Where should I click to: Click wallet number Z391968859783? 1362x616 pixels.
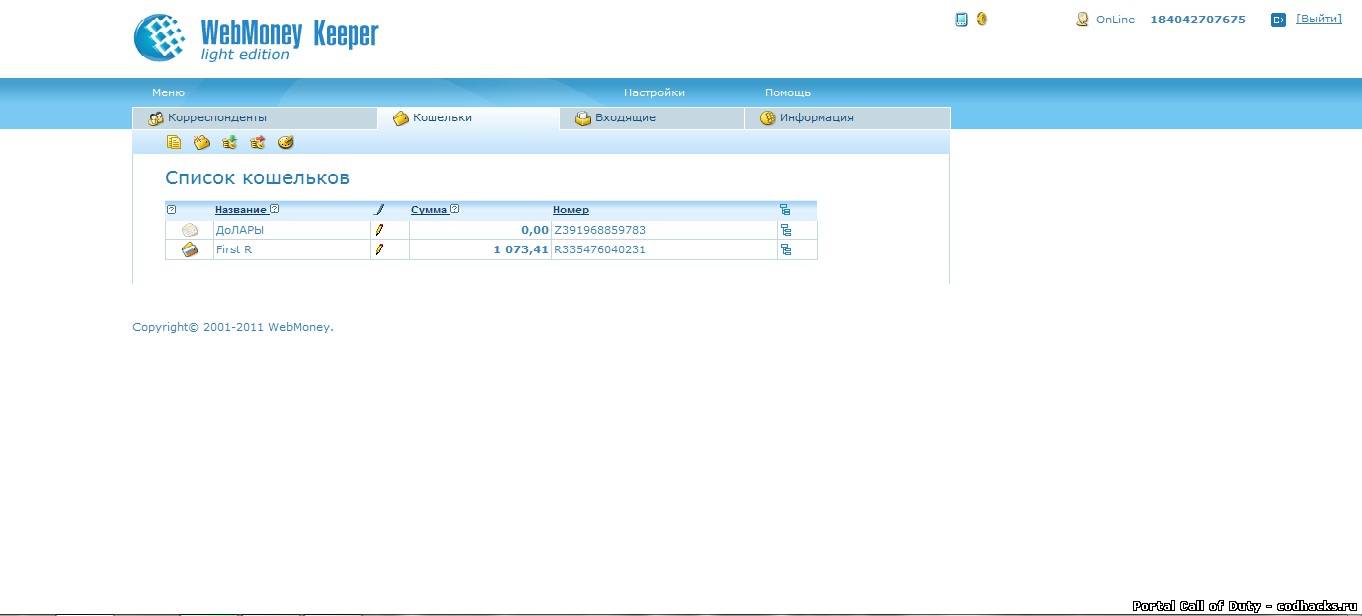(600, 230)
